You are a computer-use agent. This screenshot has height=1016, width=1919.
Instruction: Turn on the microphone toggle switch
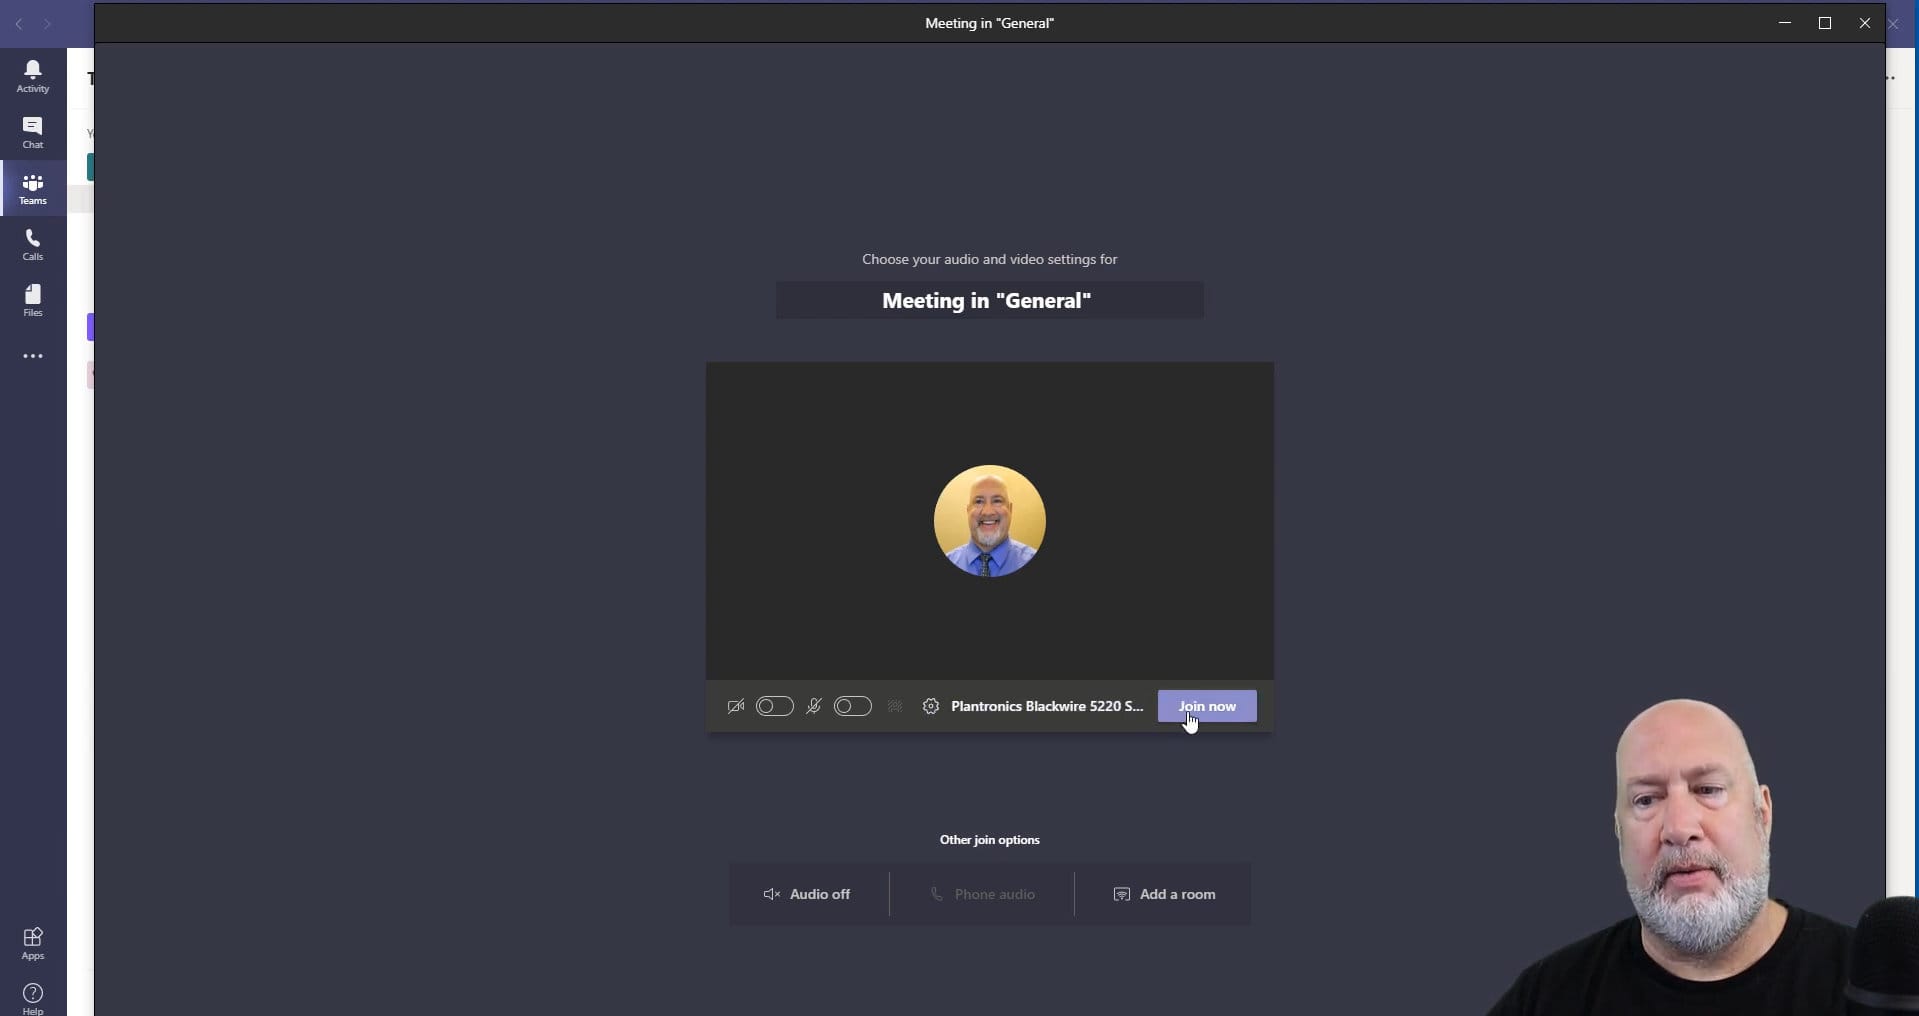pyautogui.click(x=853, y=706)
